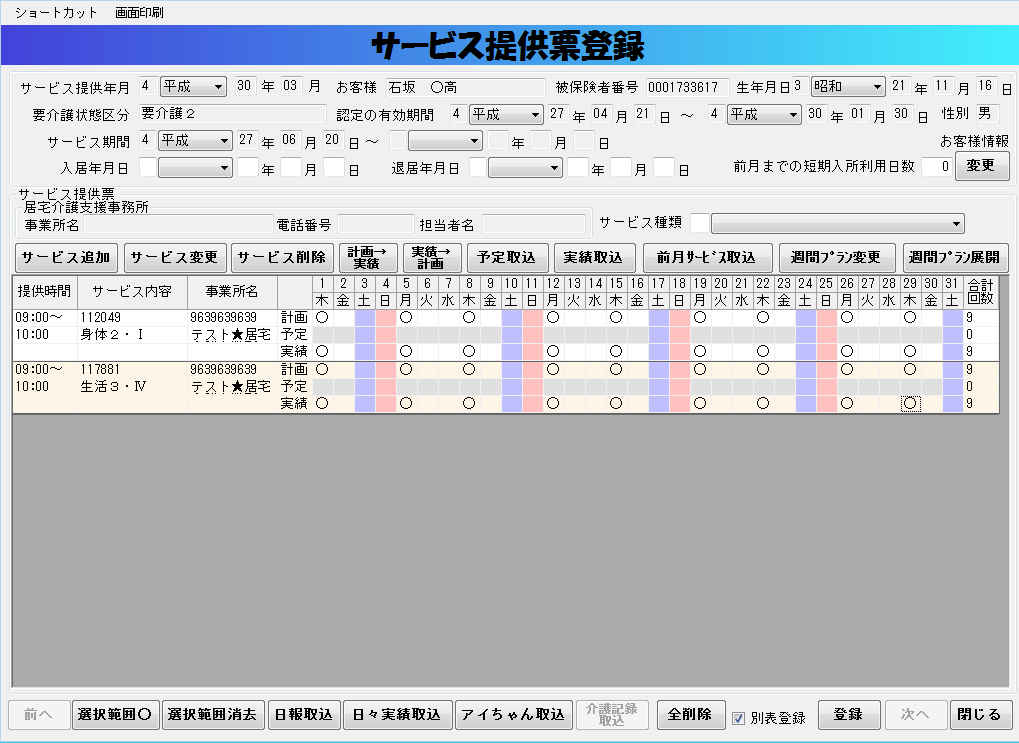Click the アイちゃん取込 button
1019x743 pixels.
pyautogui.click(x=513, y=714)
